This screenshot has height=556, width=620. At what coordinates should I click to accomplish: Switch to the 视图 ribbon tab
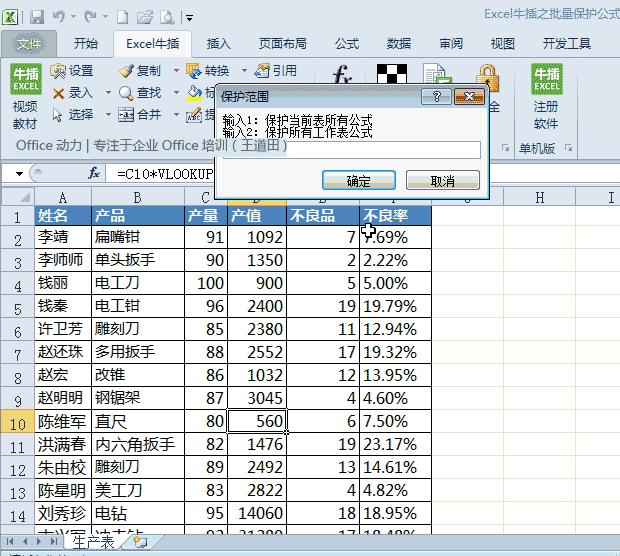[503, 43]
